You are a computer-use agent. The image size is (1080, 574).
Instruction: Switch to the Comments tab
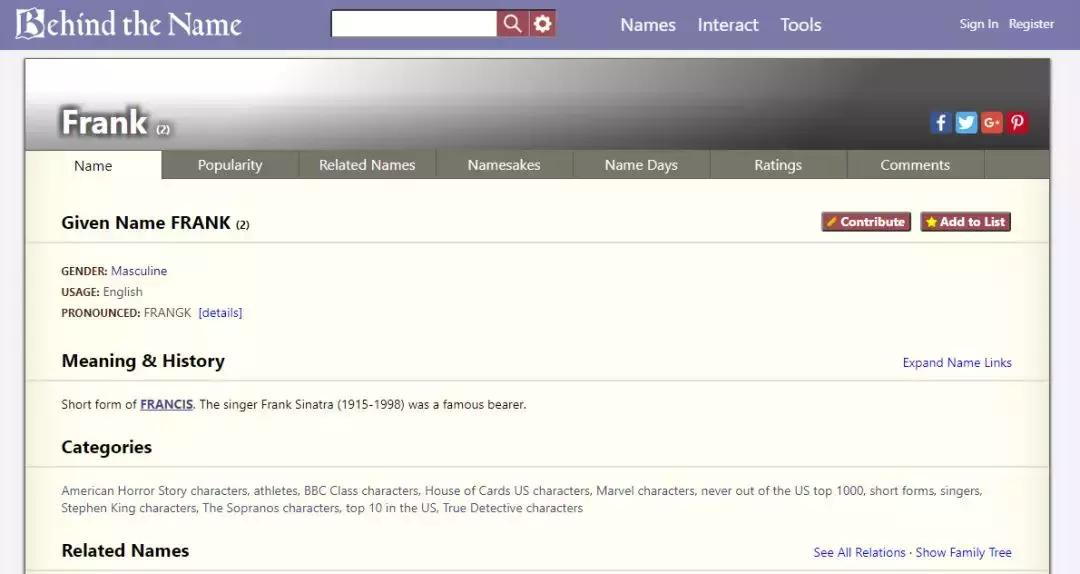click(x=915, y=165)
